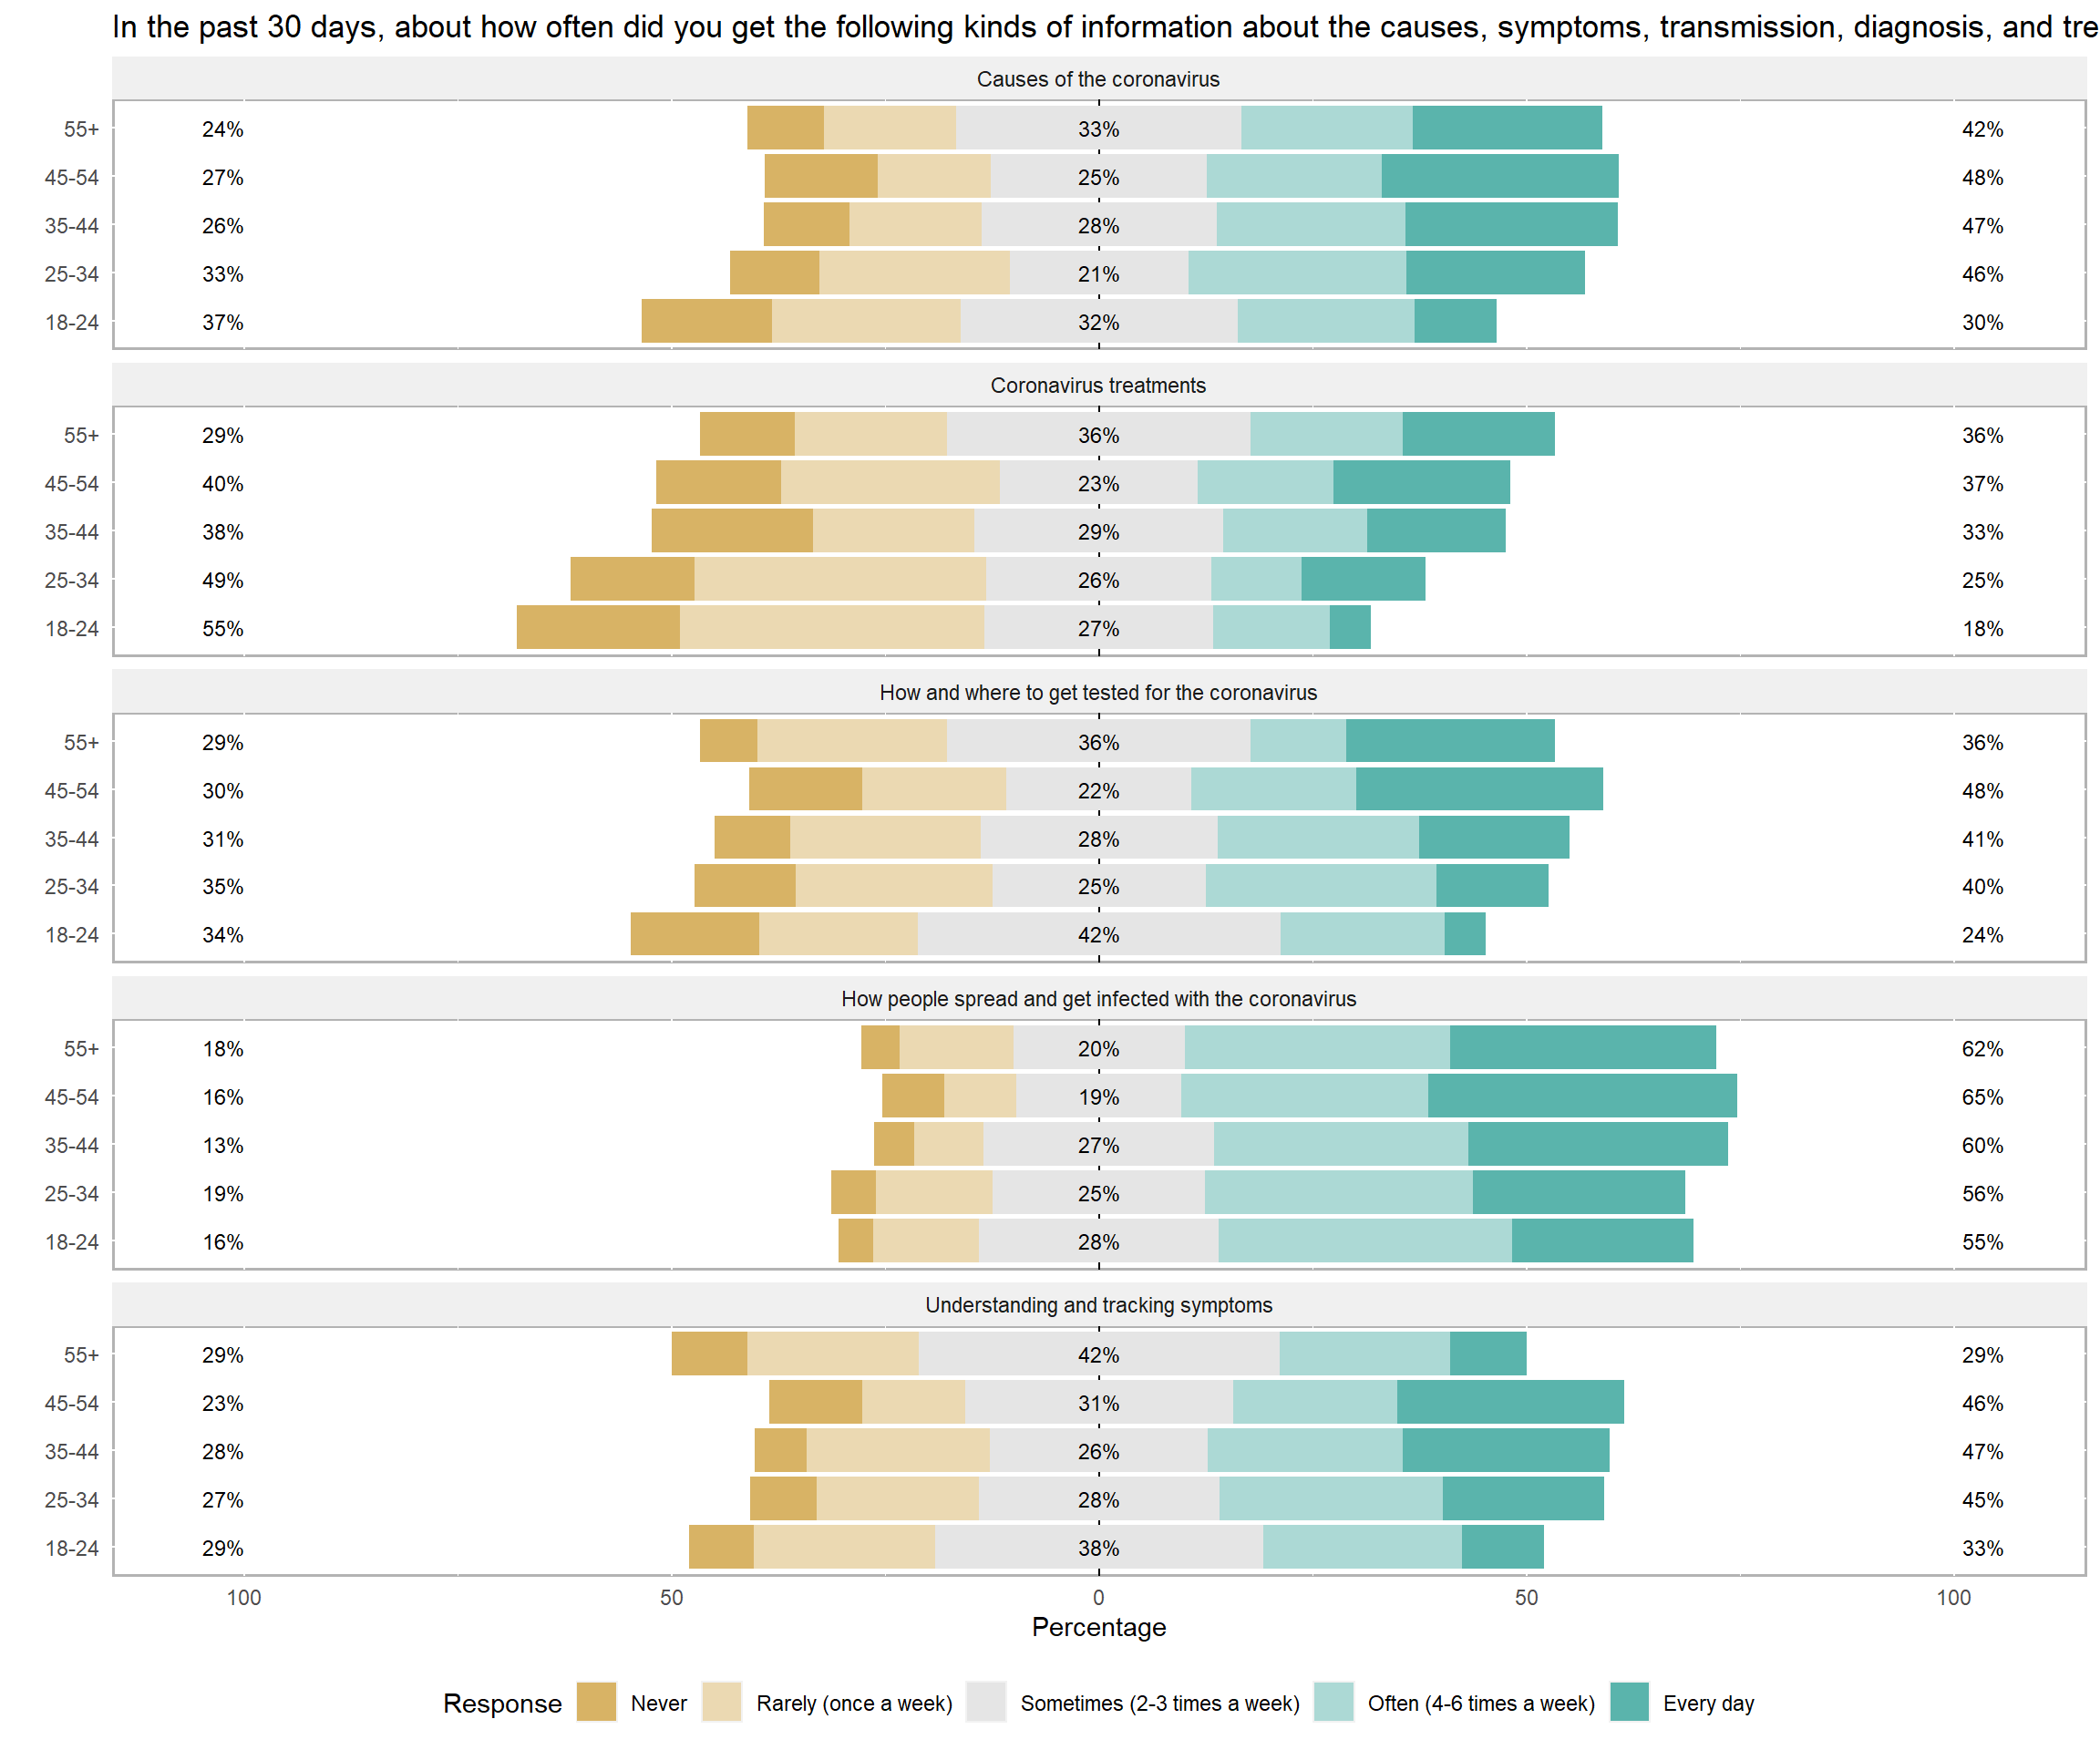Image resolution: width=2100 pixels, height=1750 pixels.
Task: Click the 55% label for 18-24 in Coronavirus treatments
Action: [222, 628]
